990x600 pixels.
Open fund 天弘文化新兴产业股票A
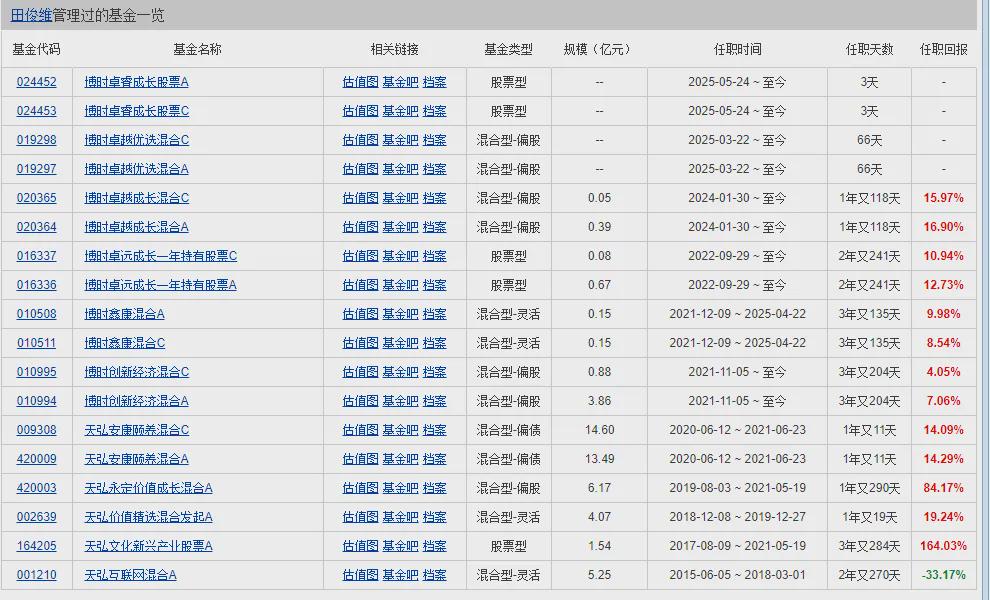[148, 546]
